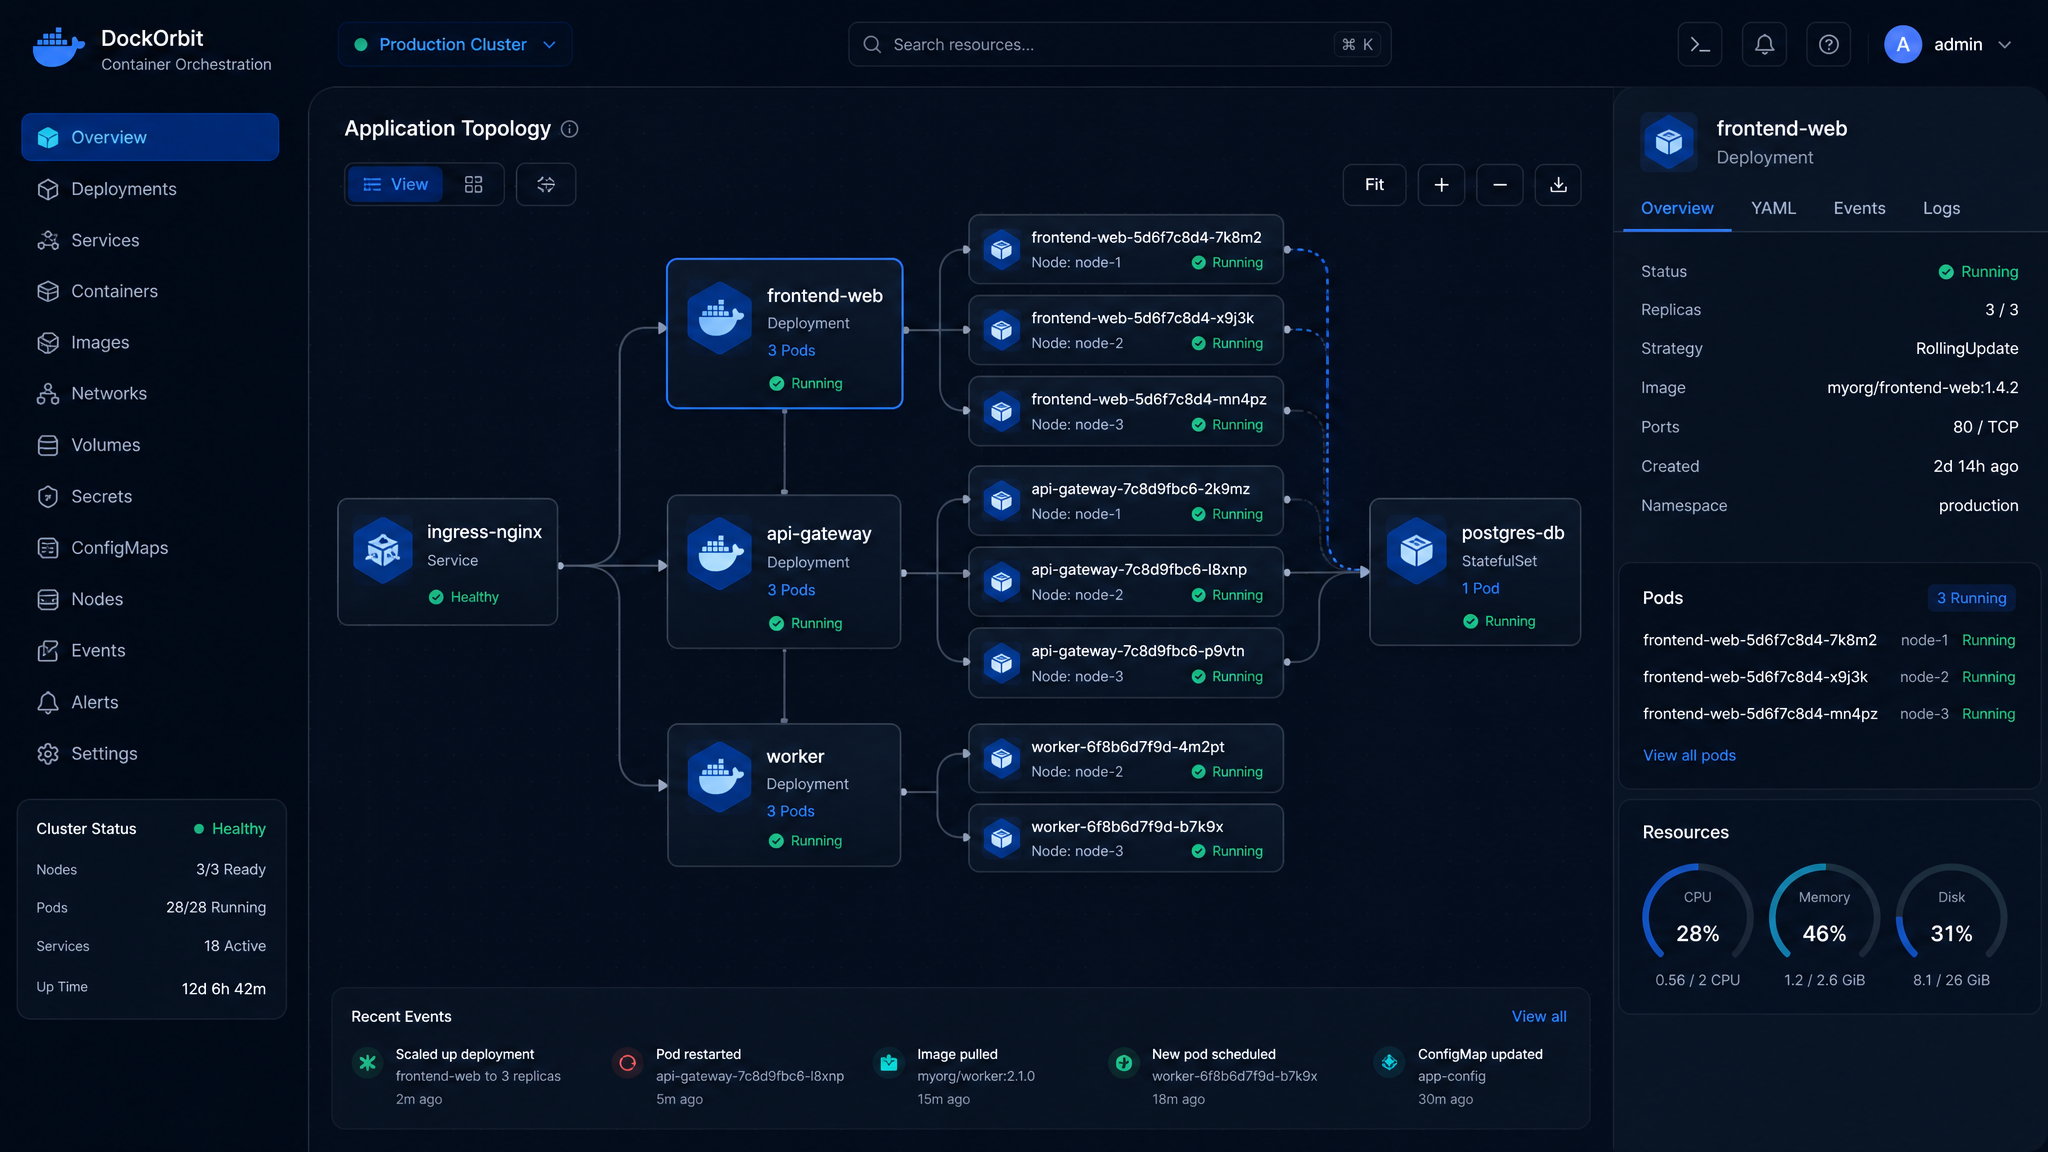Open the topology filter settings icon
Viewport: 2048px width, 1152px height.
click(546, 184)
